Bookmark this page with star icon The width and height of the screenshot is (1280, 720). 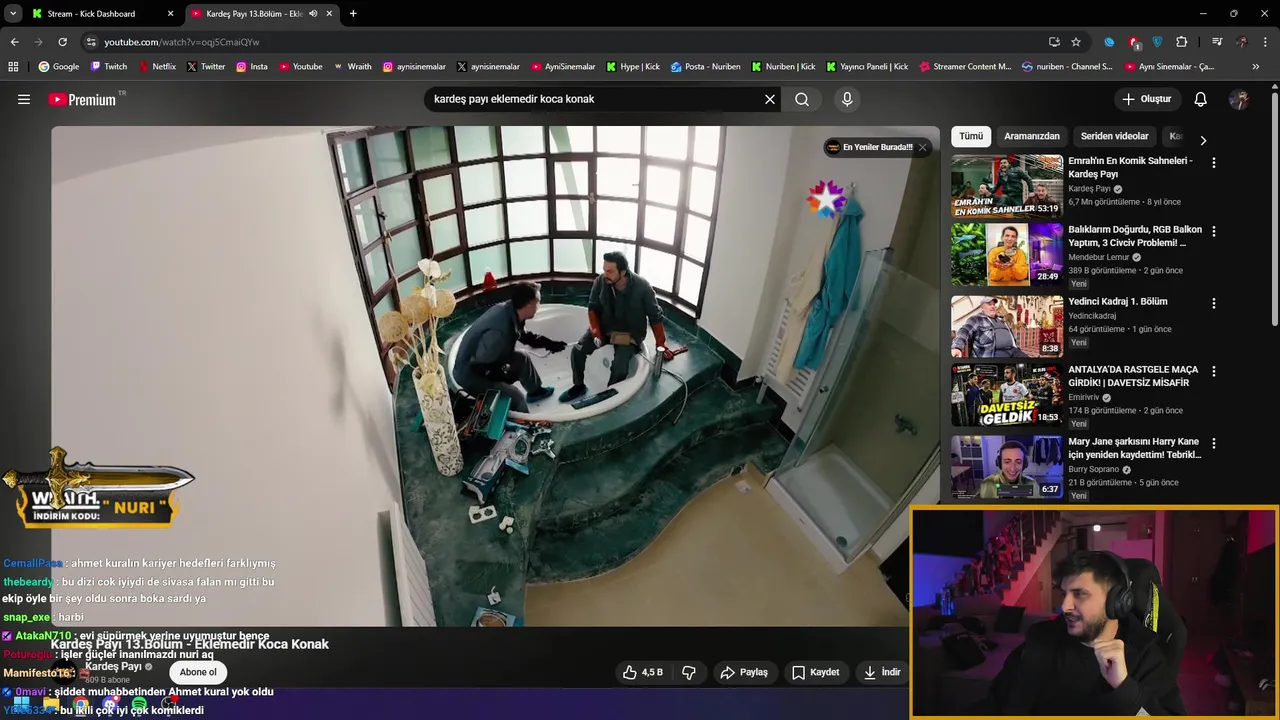tap(1076, 42)
